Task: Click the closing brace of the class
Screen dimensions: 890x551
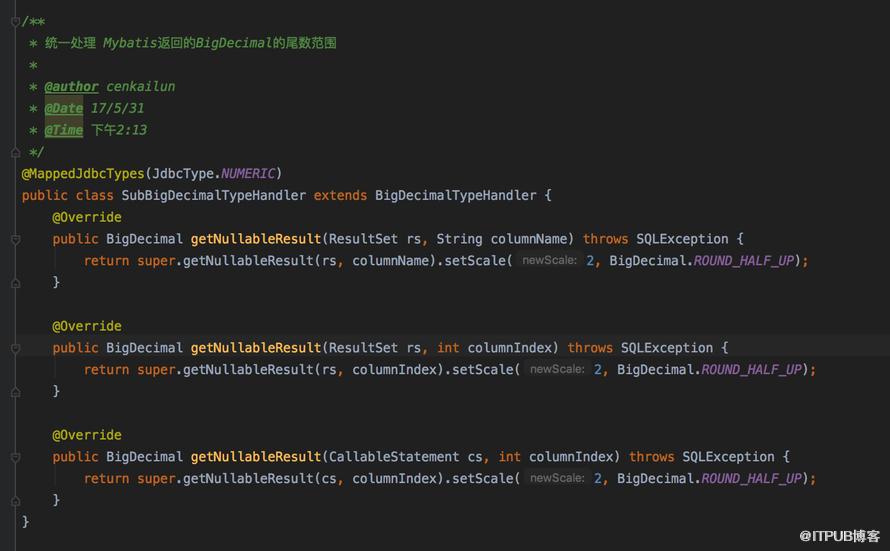Action: 25,522
